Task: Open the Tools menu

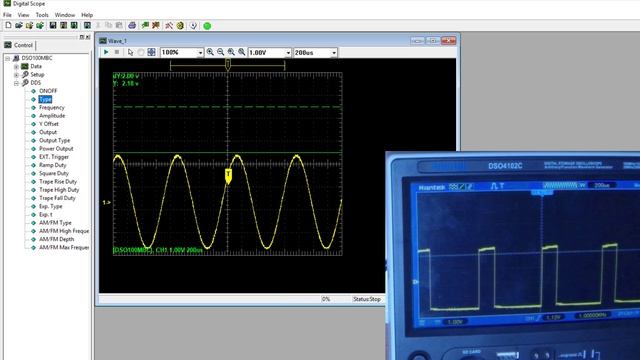Action: [x=42, y=15]
